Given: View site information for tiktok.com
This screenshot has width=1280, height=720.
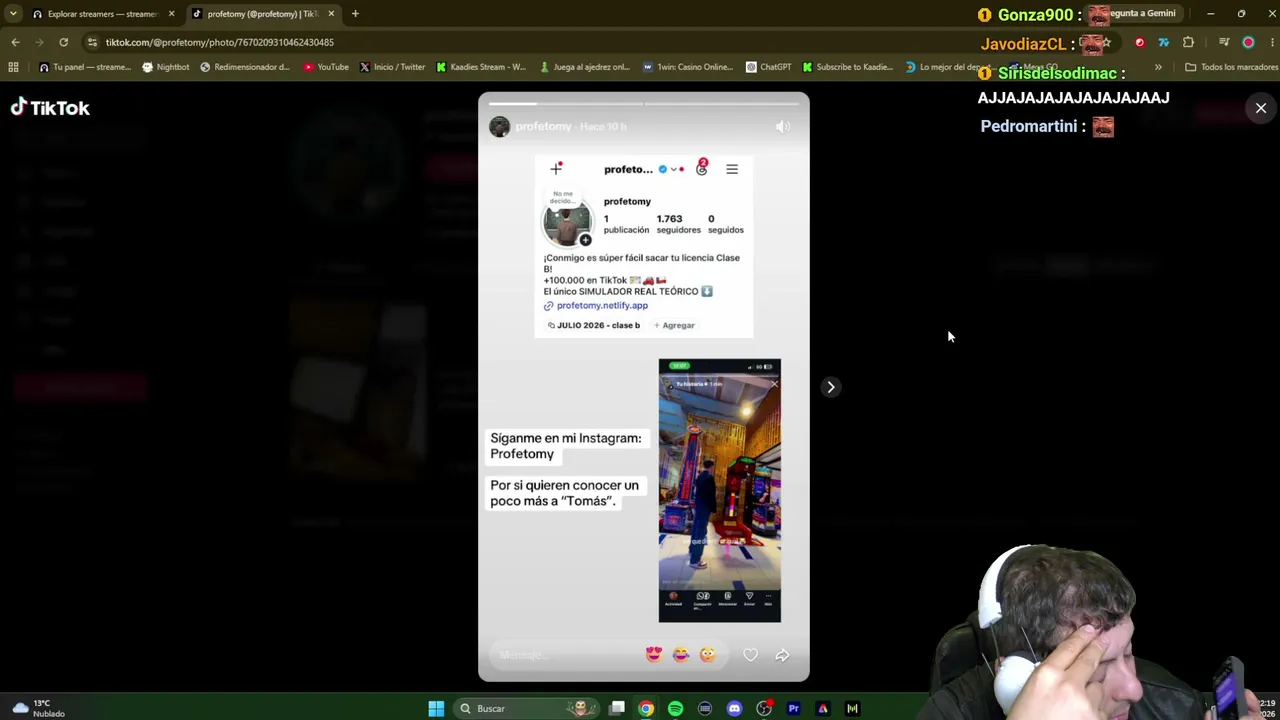Looking at the screenshot, I should 92,42.
